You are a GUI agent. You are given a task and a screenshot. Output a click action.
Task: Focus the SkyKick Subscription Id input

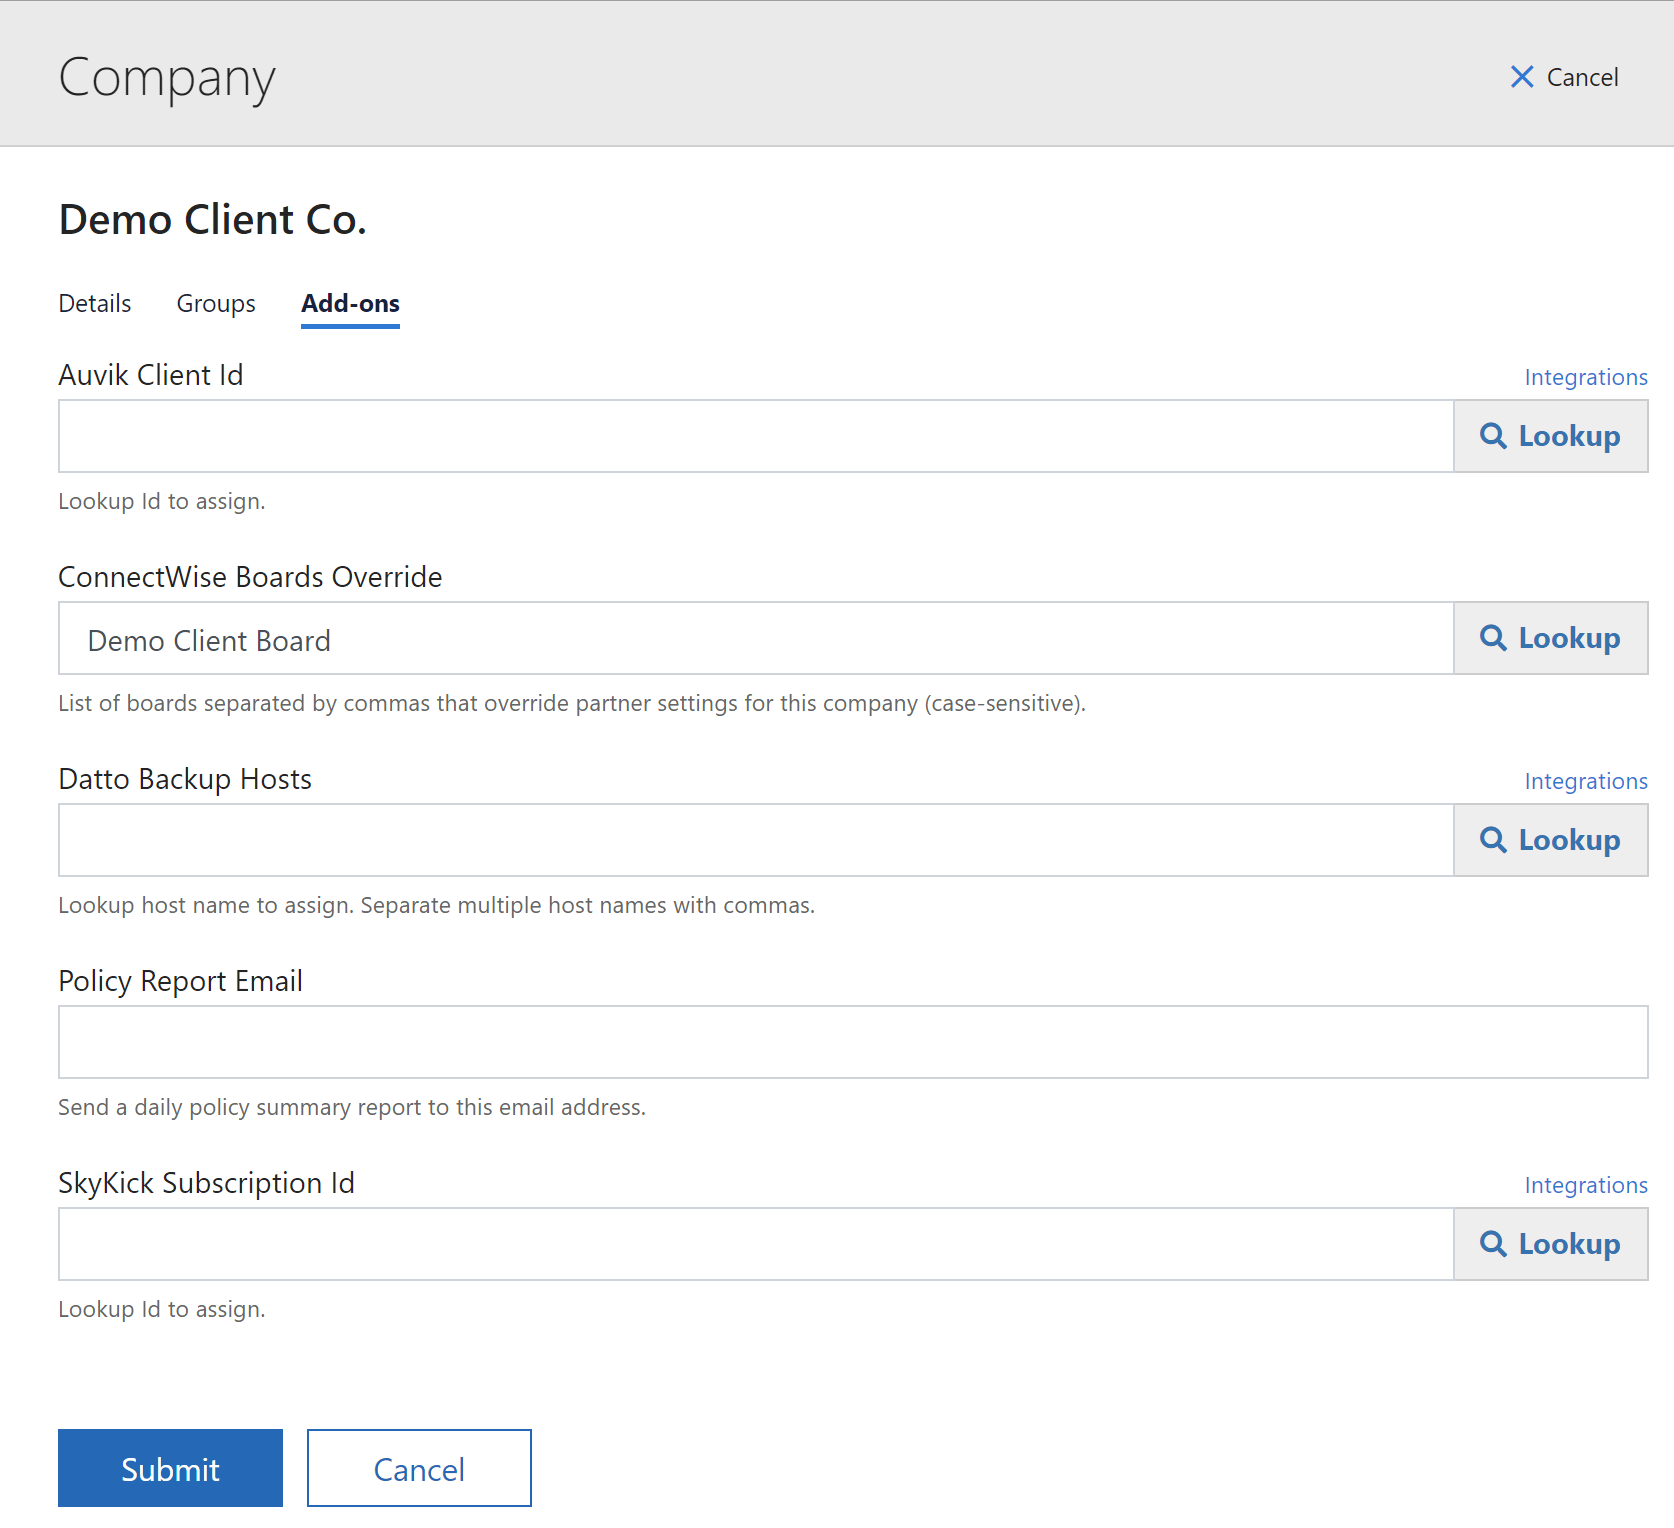click(x=756, y=1244)
